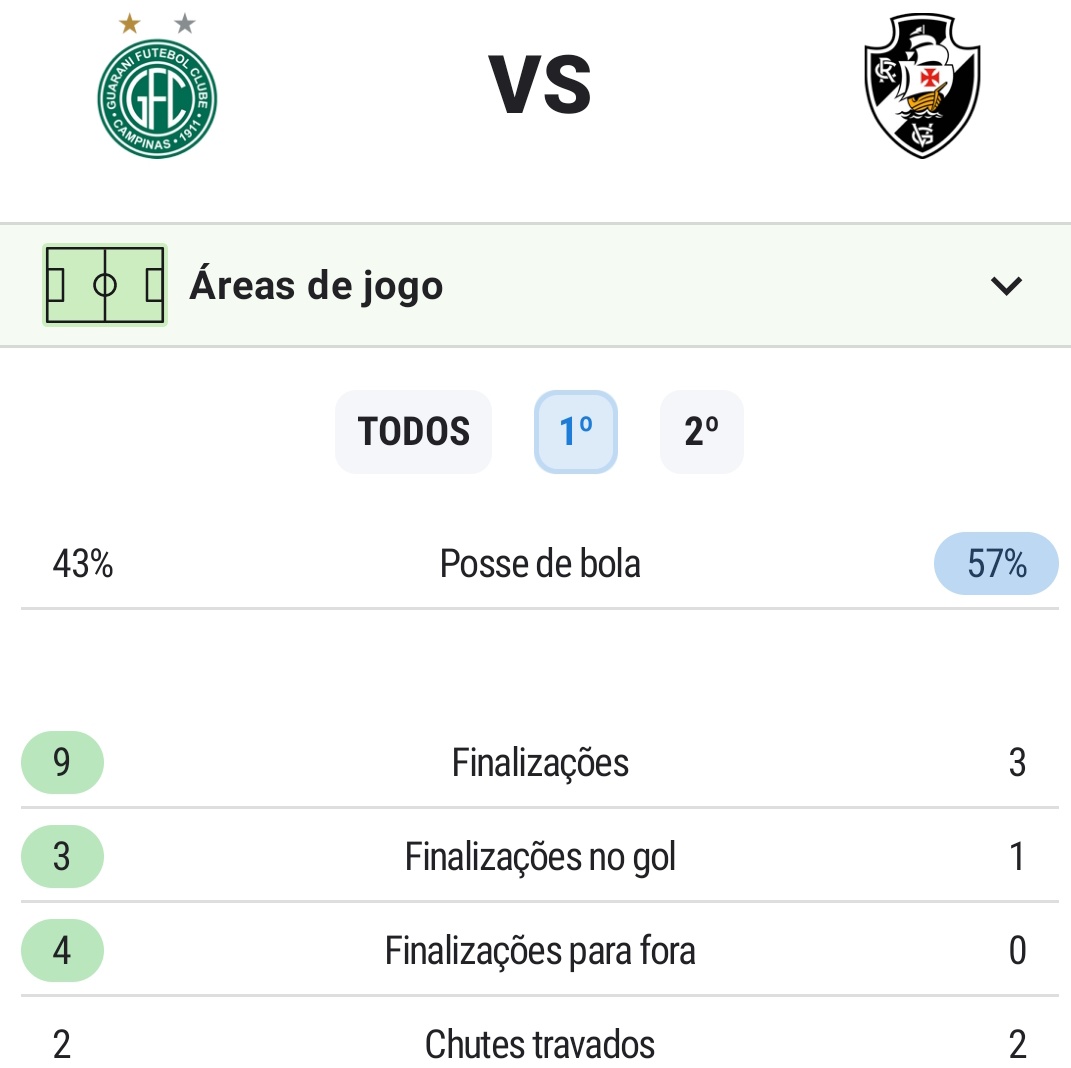This screenshot has width=1071, height=1068.
Task: Click the green 4 shots-off-target badge
Action: (x=62, y=950)
